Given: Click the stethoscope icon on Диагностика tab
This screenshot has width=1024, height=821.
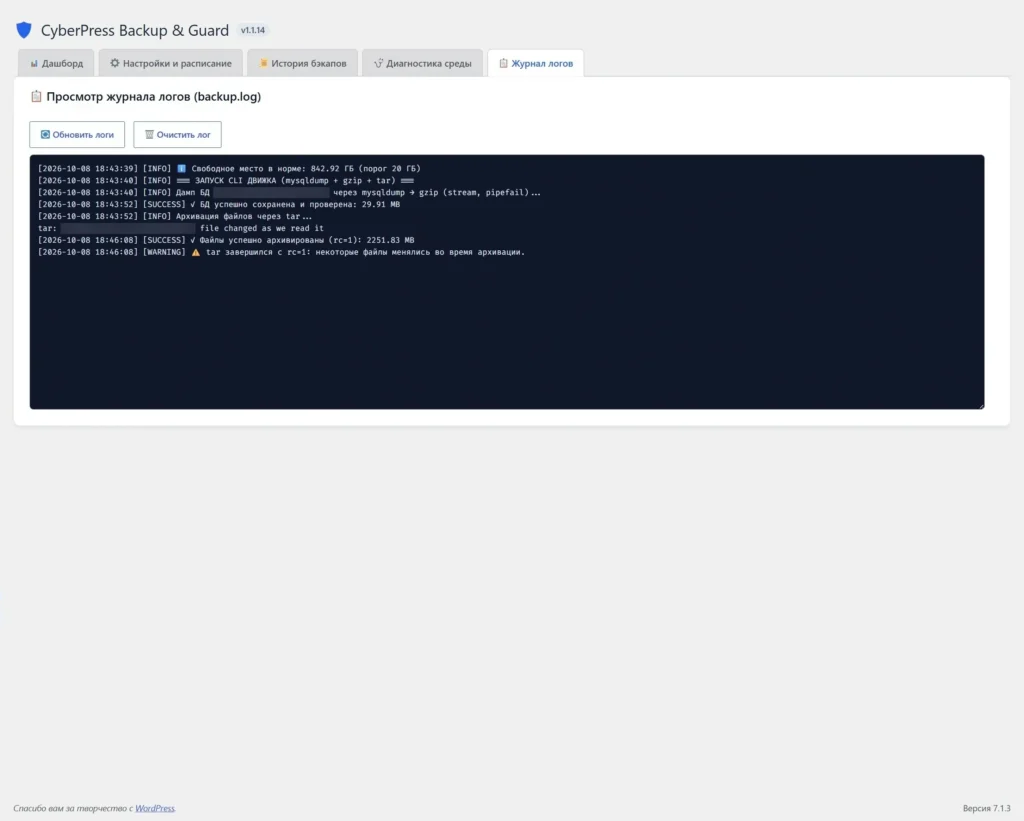Looking at the screenshot, I should coord(378,63).
